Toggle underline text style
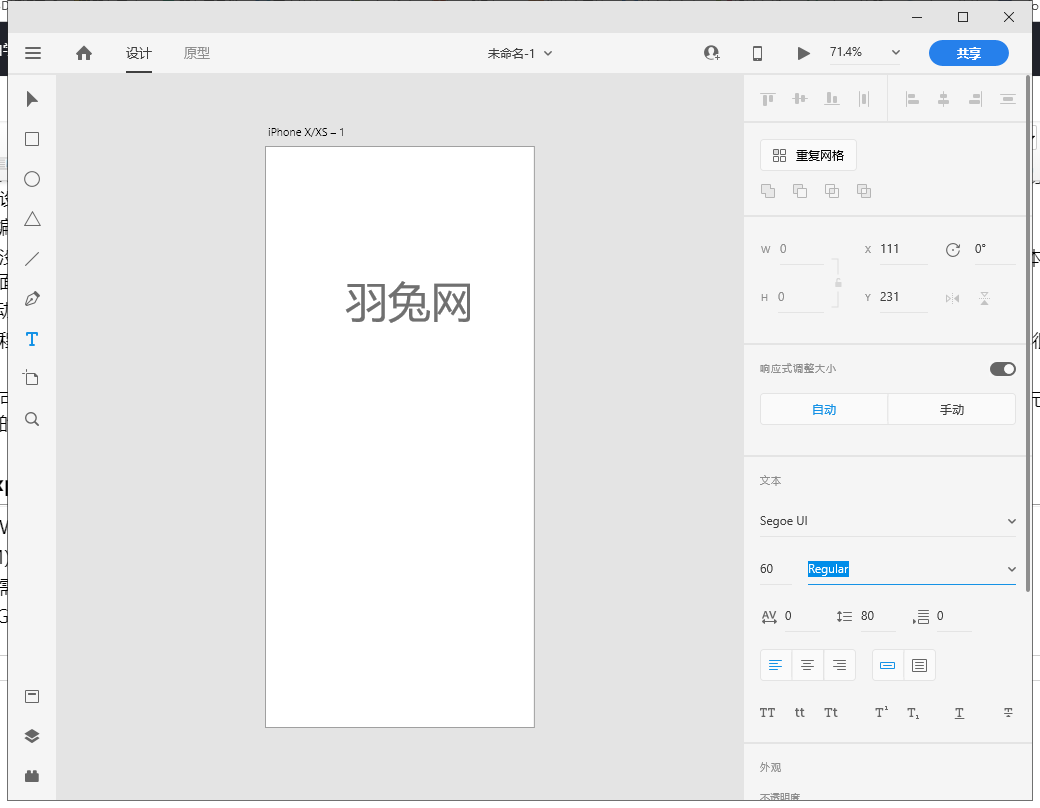This screenshot has height=808, width=1040. pyautogui.click(x=959, y=713)
